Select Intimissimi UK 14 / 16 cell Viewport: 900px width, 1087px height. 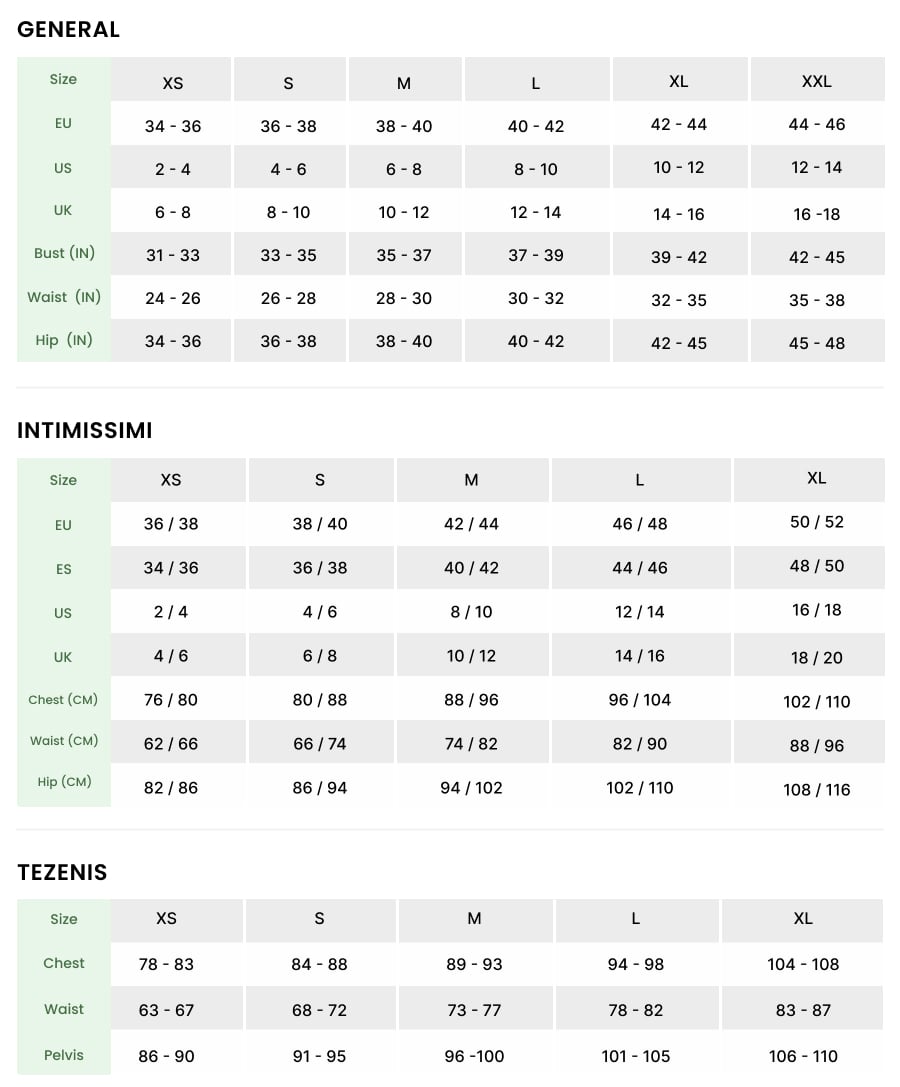coord(640,656)
